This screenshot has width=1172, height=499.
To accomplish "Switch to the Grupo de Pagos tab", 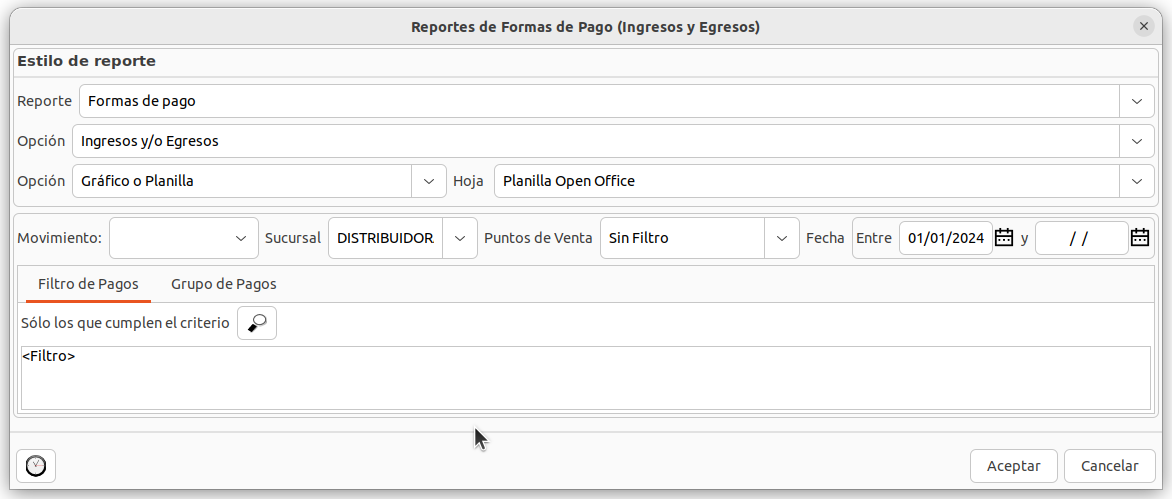I will tap(224, 284).
